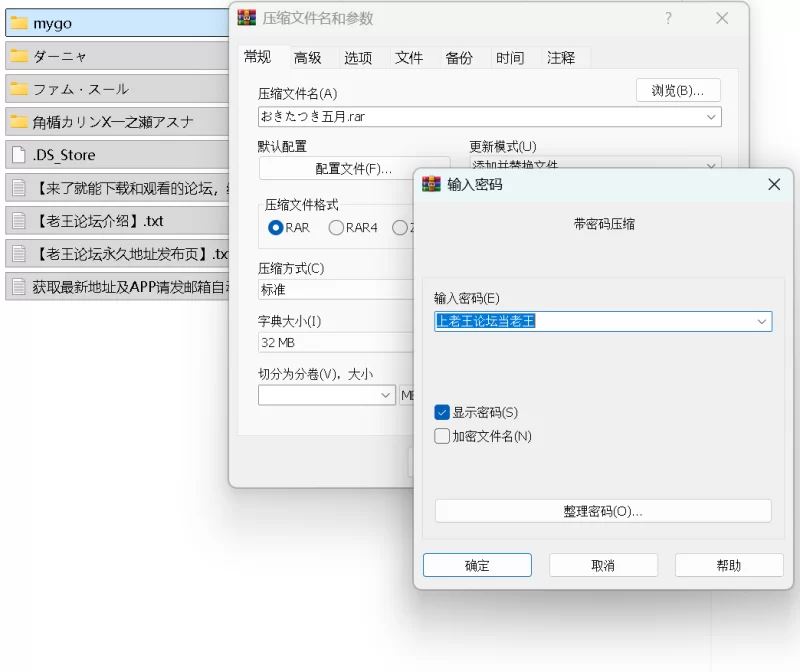Click 压缩文件名(A) label
Image resolution: width=800 pixels, height=672 pixels.
[297, 94]
